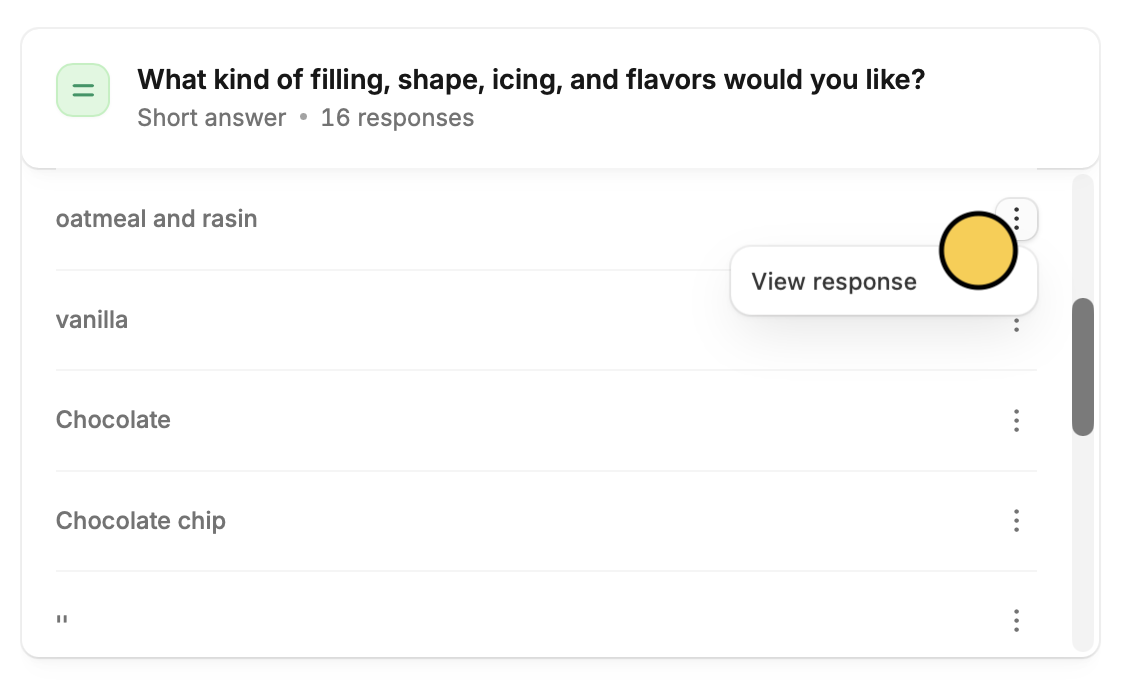Click the question title about filling and icing
Viewport: 1122px width, 682px height.
[x=530, y=79]
